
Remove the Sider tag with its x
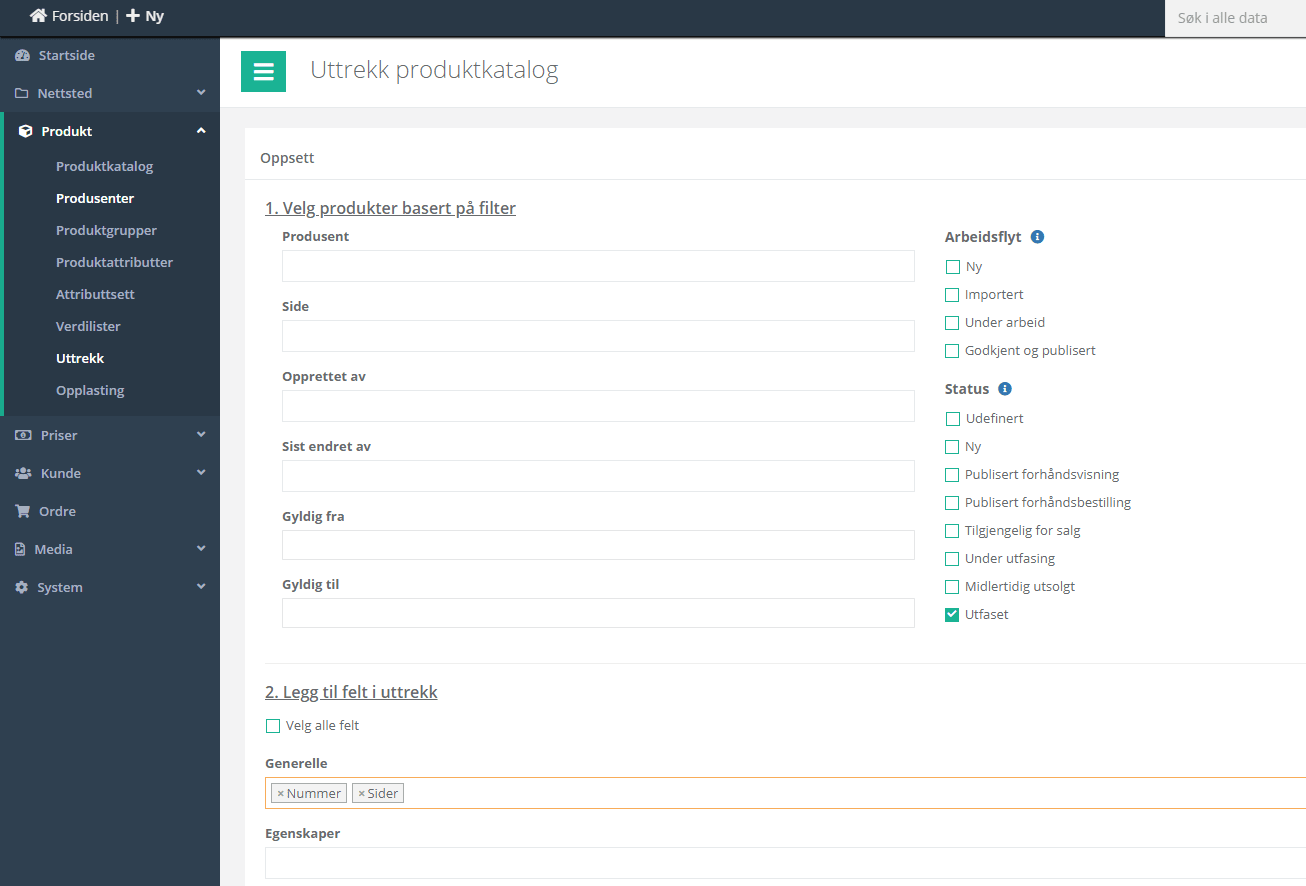pos(361,793)
